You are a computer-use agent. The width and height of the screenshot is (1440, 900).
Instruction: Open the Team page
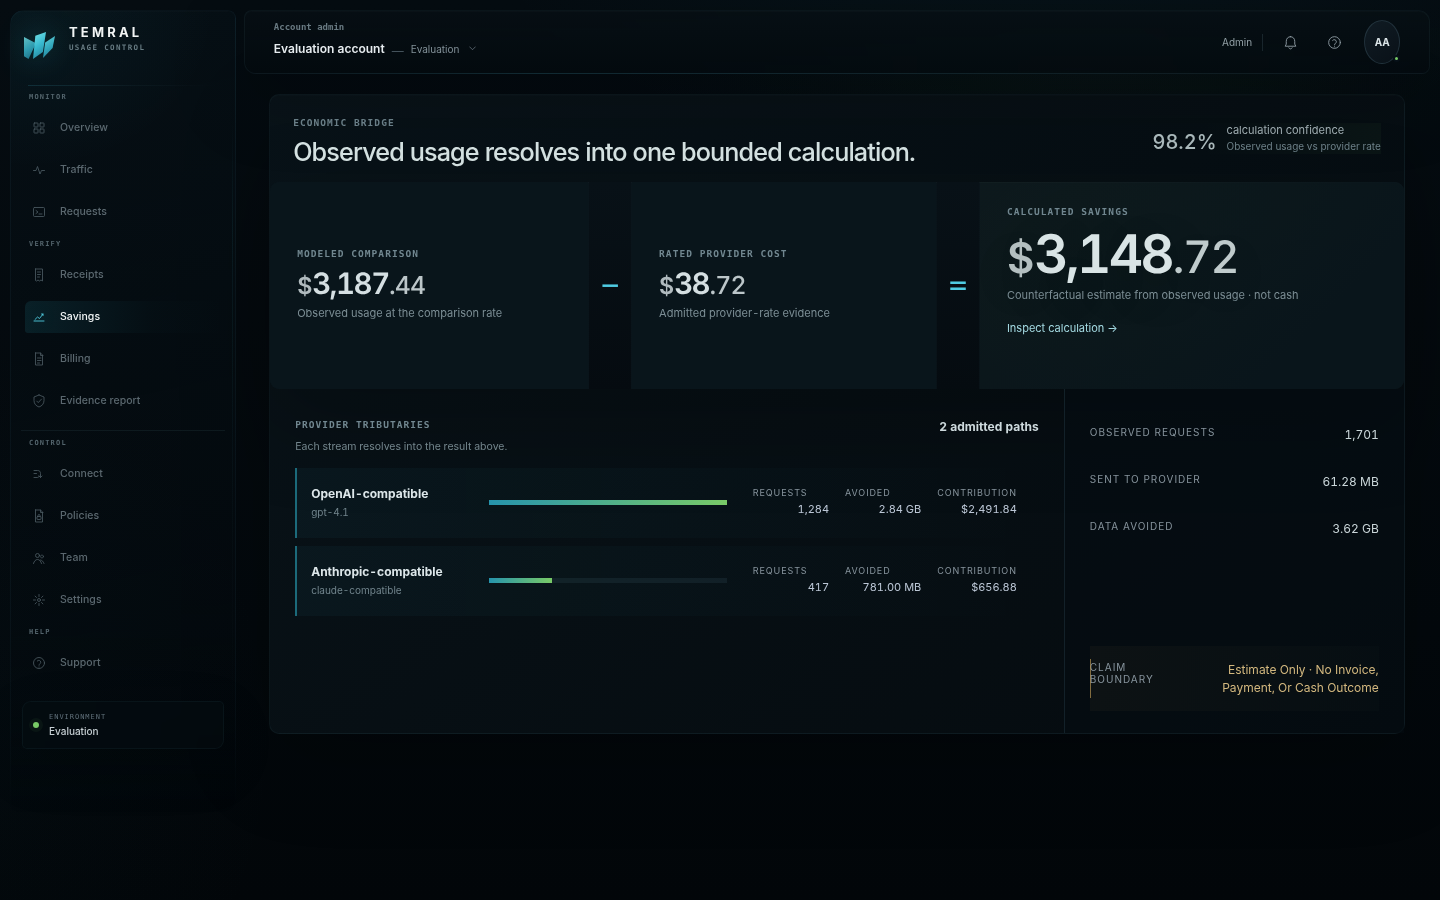pyautogui.click(x=124, y=558)
